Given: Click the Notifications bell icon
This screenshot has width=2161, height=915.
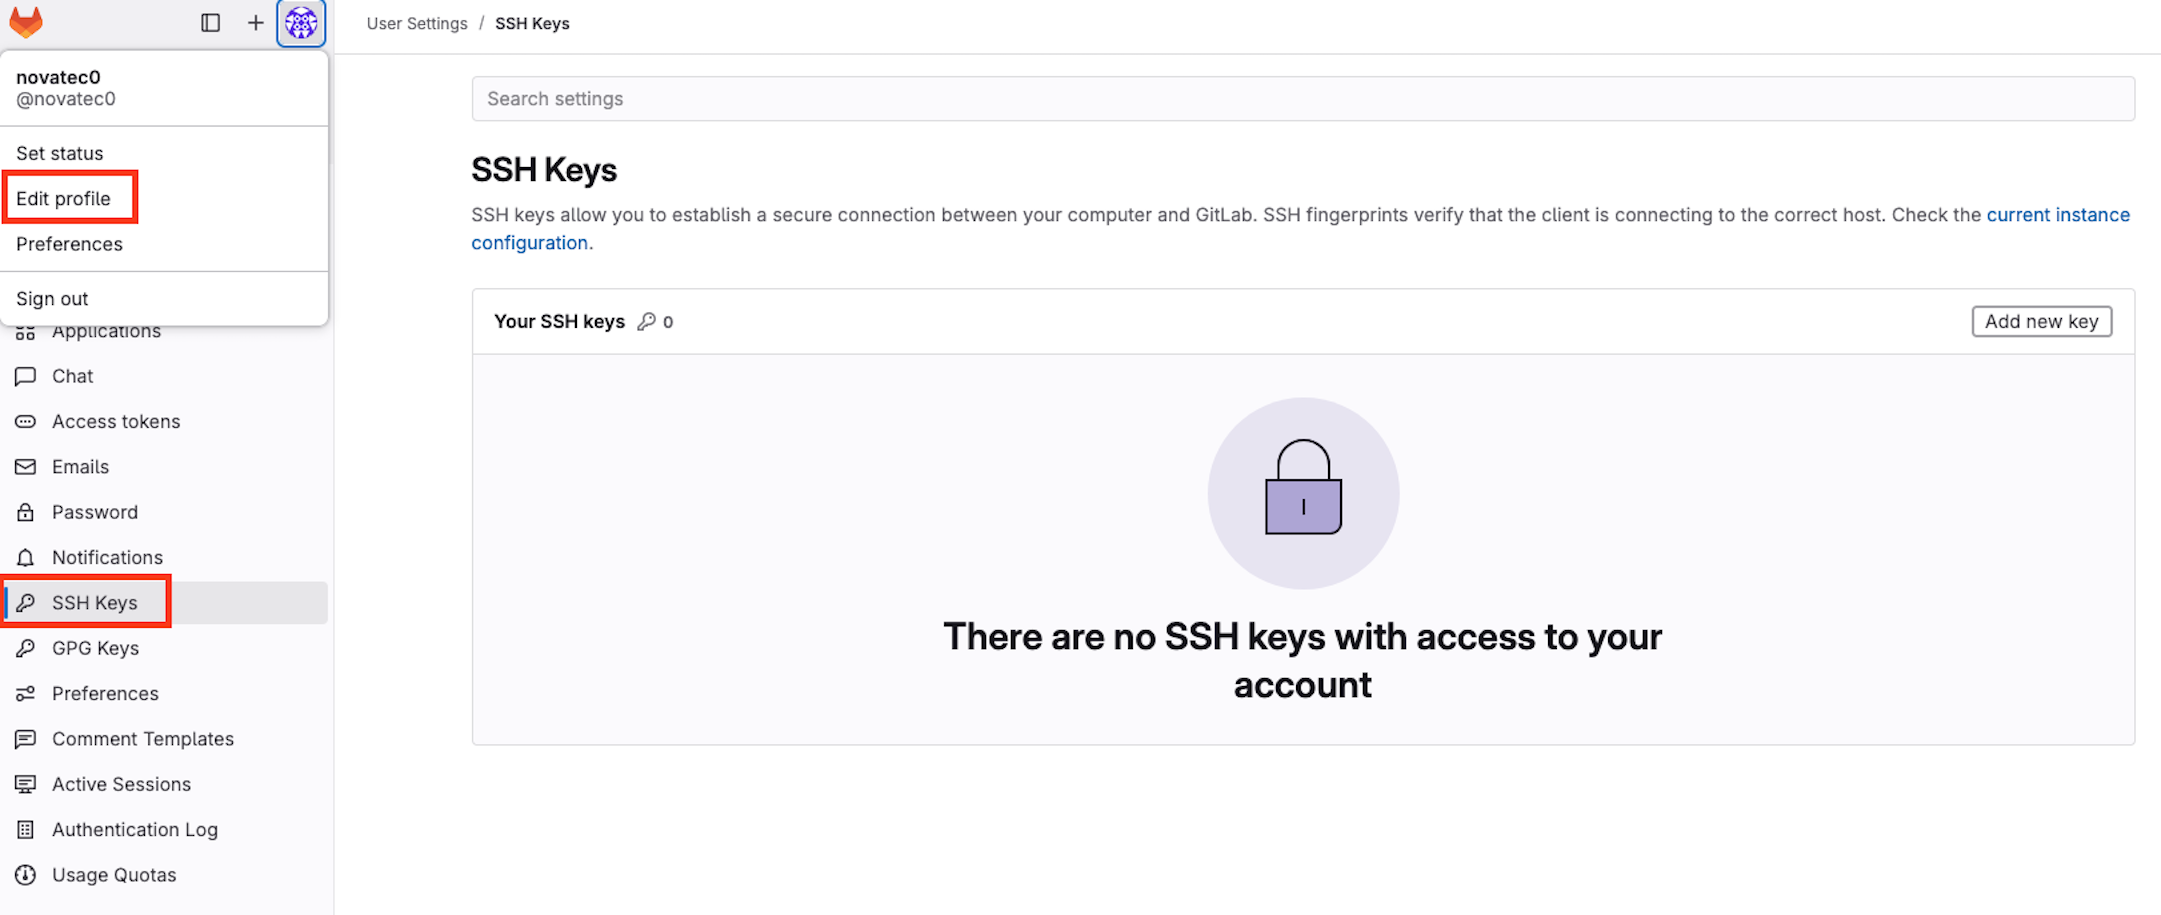Looking at the screenshot, I should 26,557.
